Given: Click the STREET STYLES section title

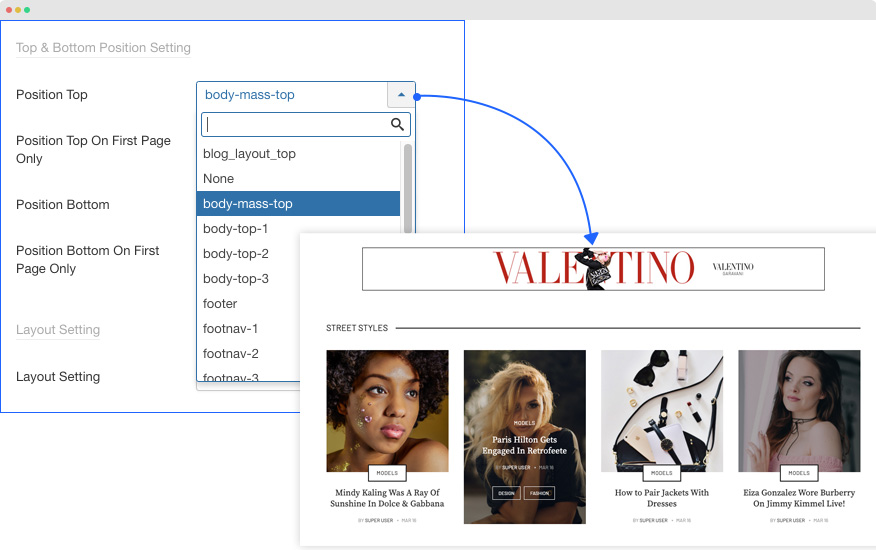Looking at the screenshot, I should pos(357,328).
